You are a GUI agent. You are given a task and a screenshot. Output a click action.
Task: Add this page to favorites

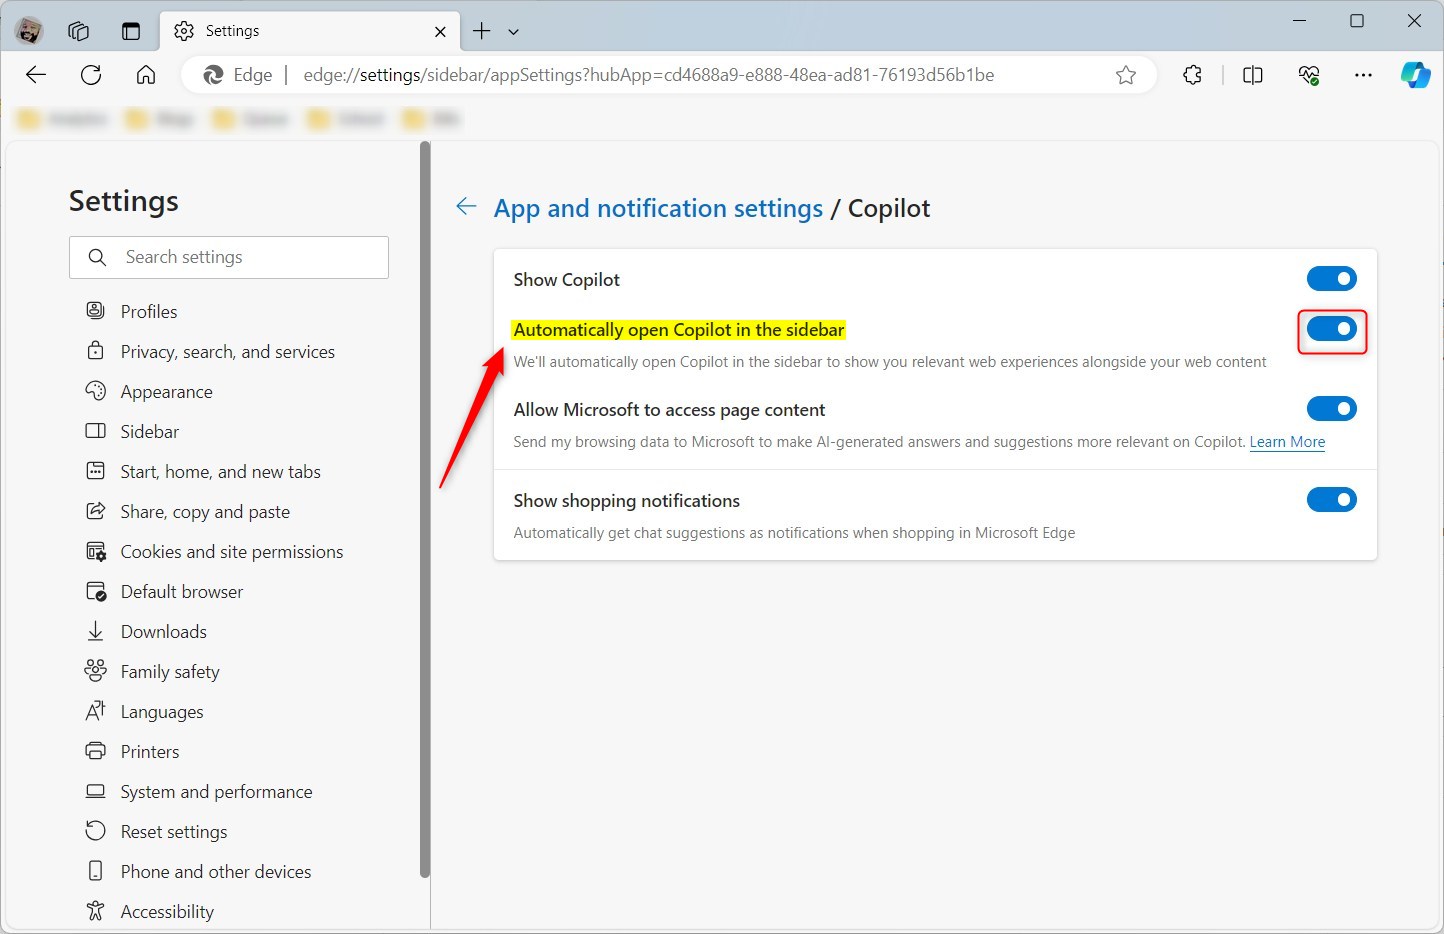[1126, 74]
